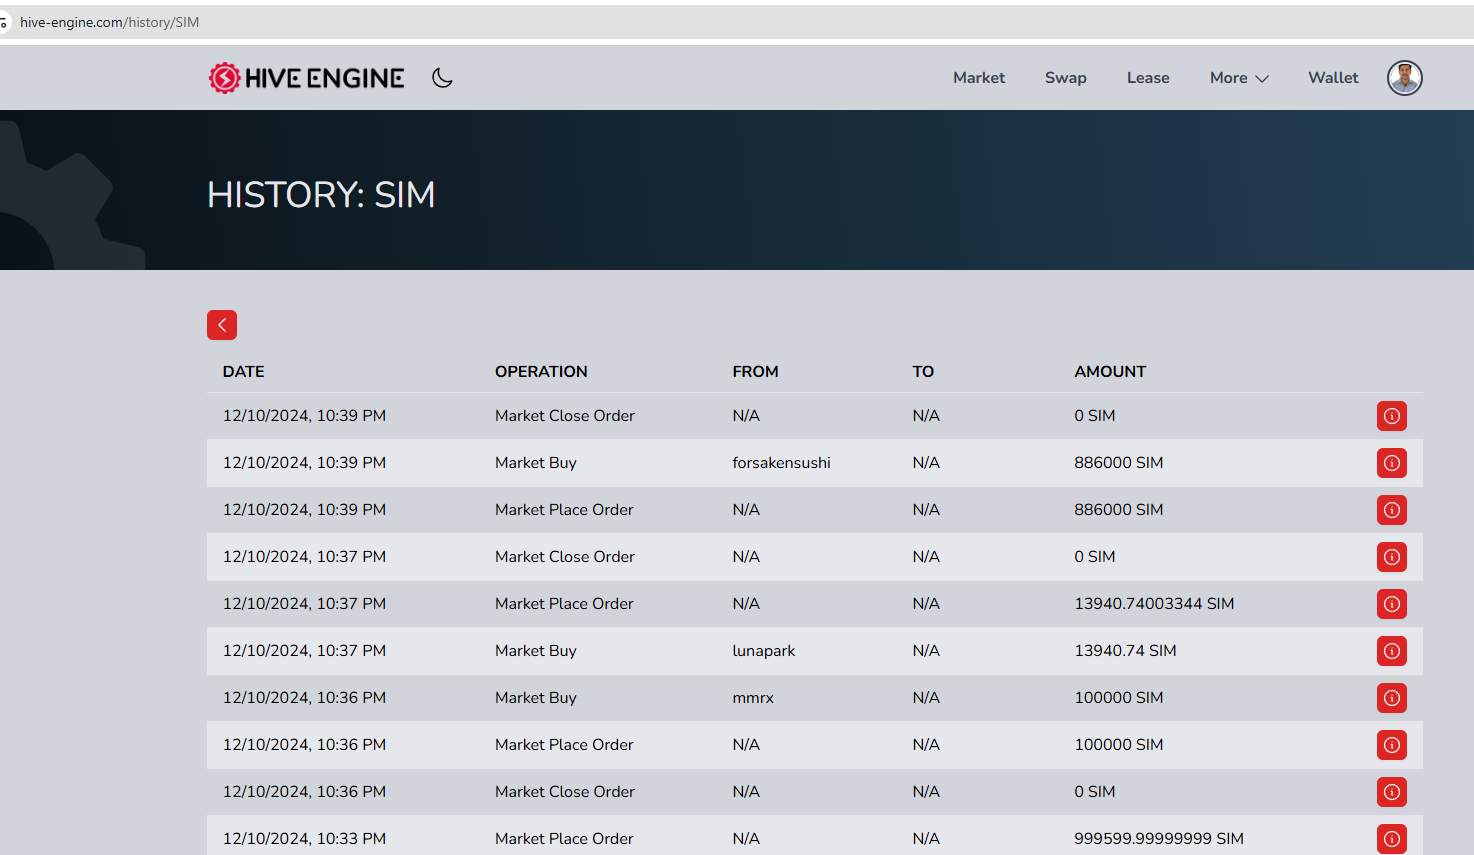1474x855 pixels.
Task: Expand the More dropdown menu
Action: [x=1239, y=78]
